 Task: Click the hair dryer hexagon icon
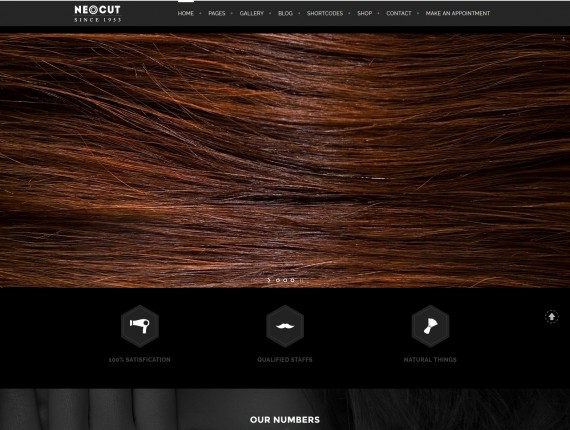(x=140, y=326)
